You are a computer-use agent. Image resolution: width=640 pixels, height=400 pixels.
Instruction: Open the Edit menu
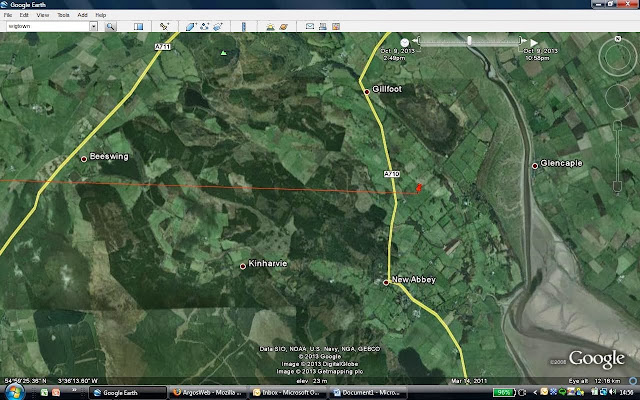tap(24, 15)
